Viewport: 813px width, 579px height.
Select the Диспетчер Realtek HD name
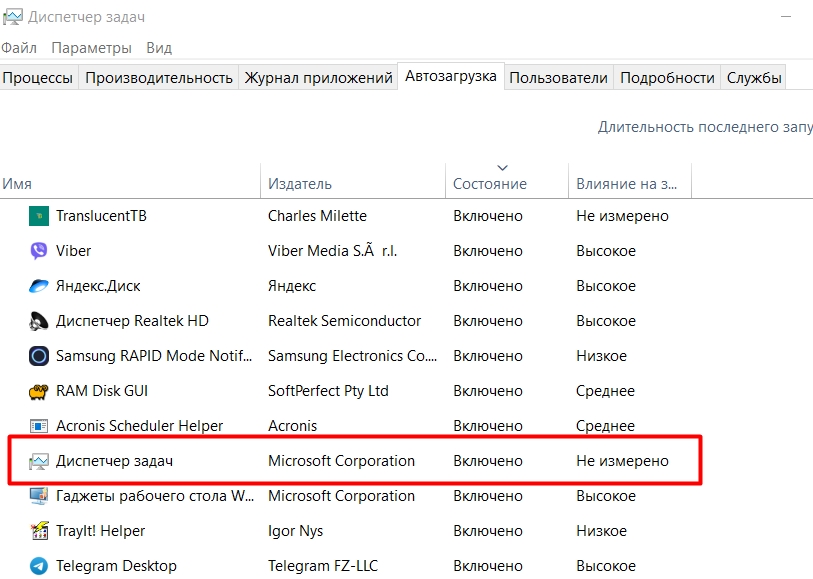pyautogui.click(x=132, y=321)
